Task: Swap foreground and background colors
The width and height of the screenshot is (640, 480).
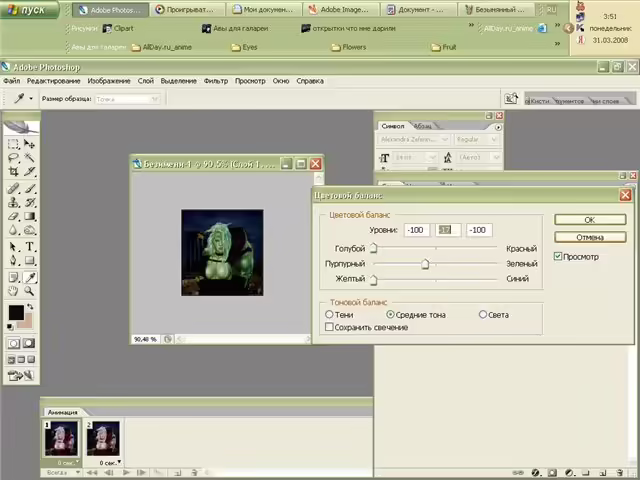Action: [x=30, y=307]
